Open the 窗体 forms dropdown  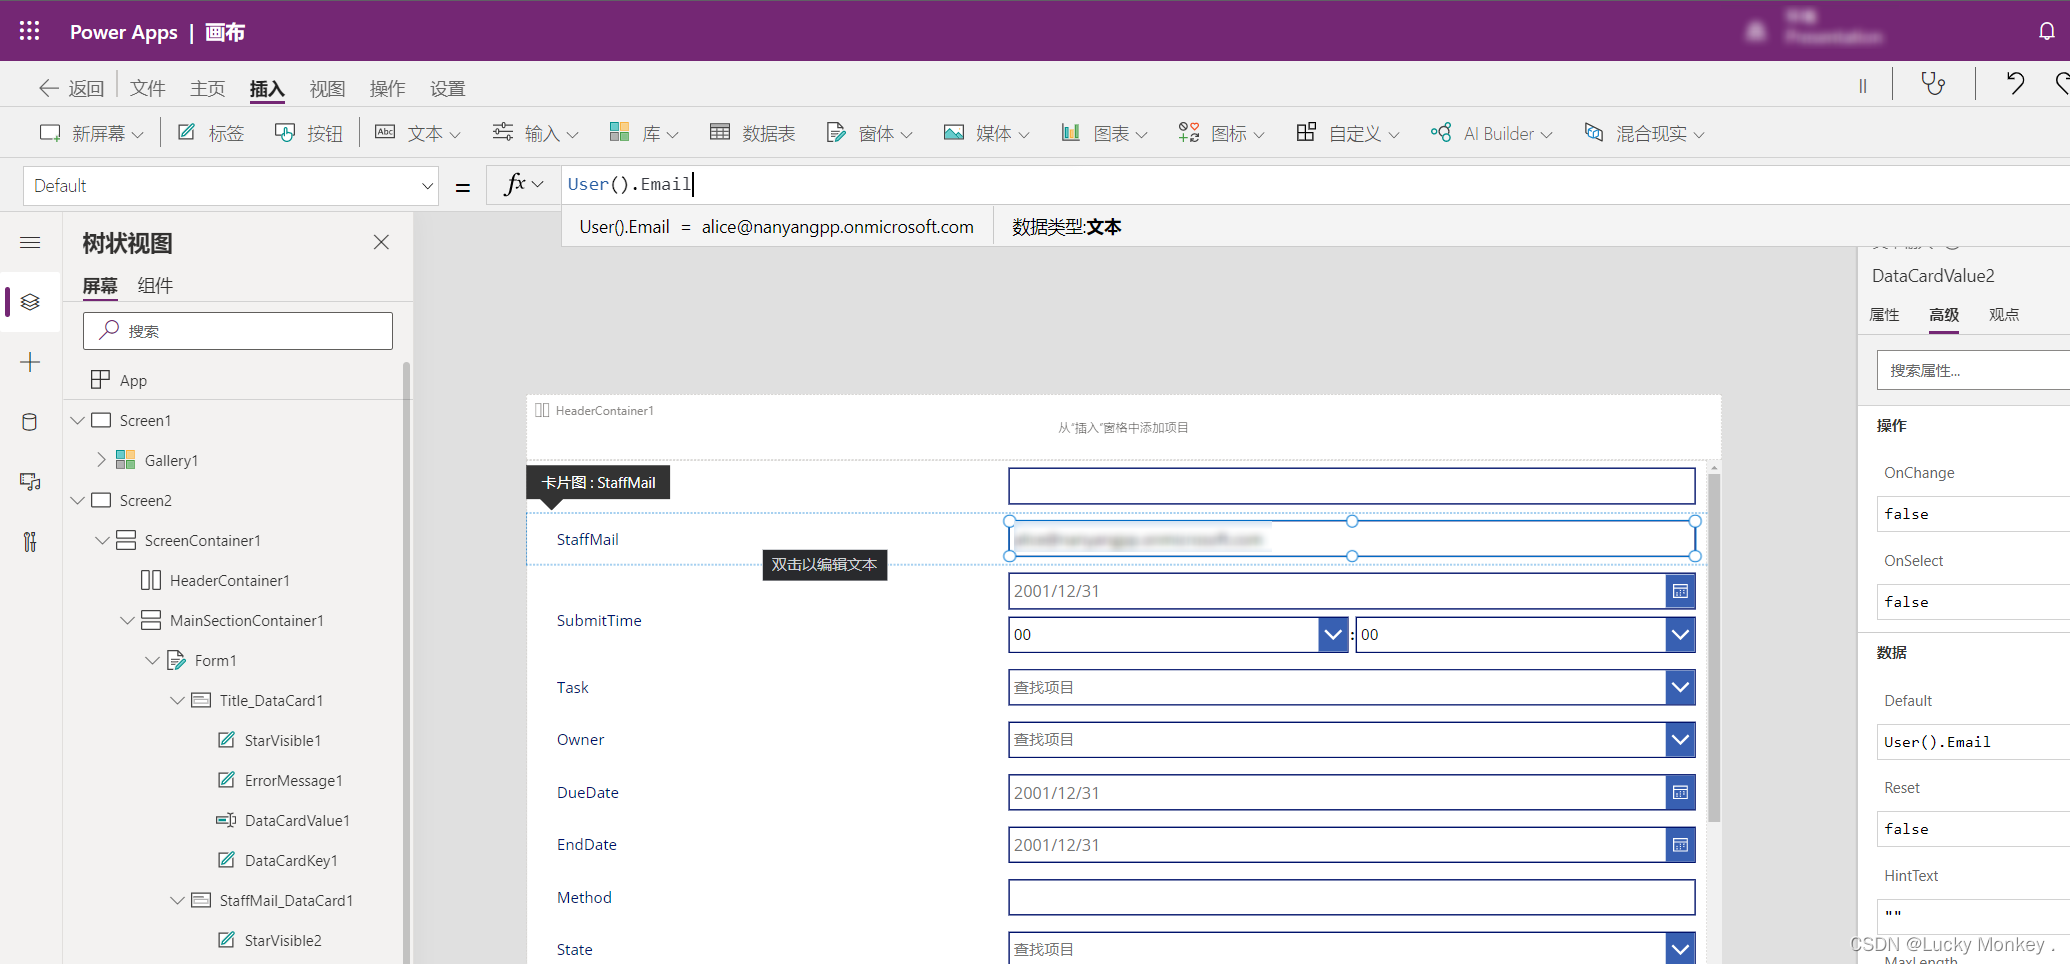(869, 133)
